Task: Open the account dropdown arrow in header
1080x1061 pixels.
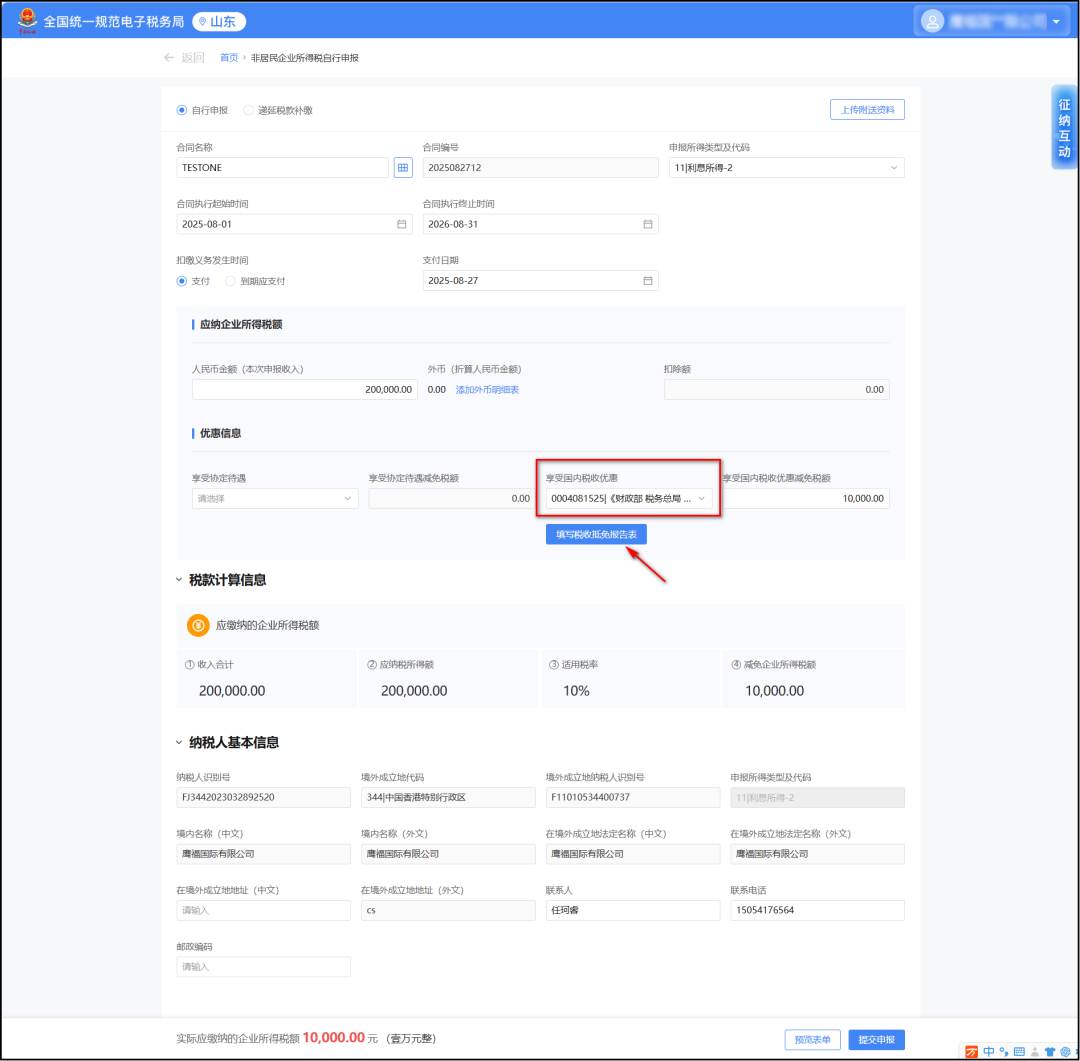Action: click(1056, 21)
